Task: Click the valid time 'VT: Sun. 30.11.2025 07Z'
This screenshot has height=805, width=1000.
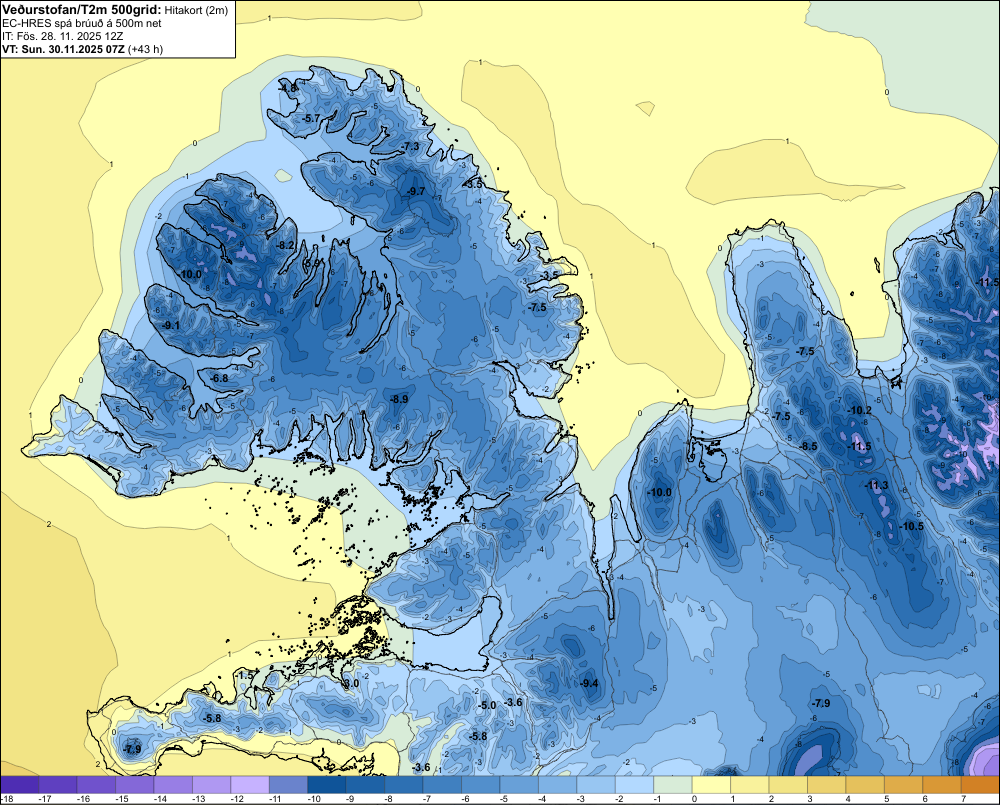Action: point(64,49)
